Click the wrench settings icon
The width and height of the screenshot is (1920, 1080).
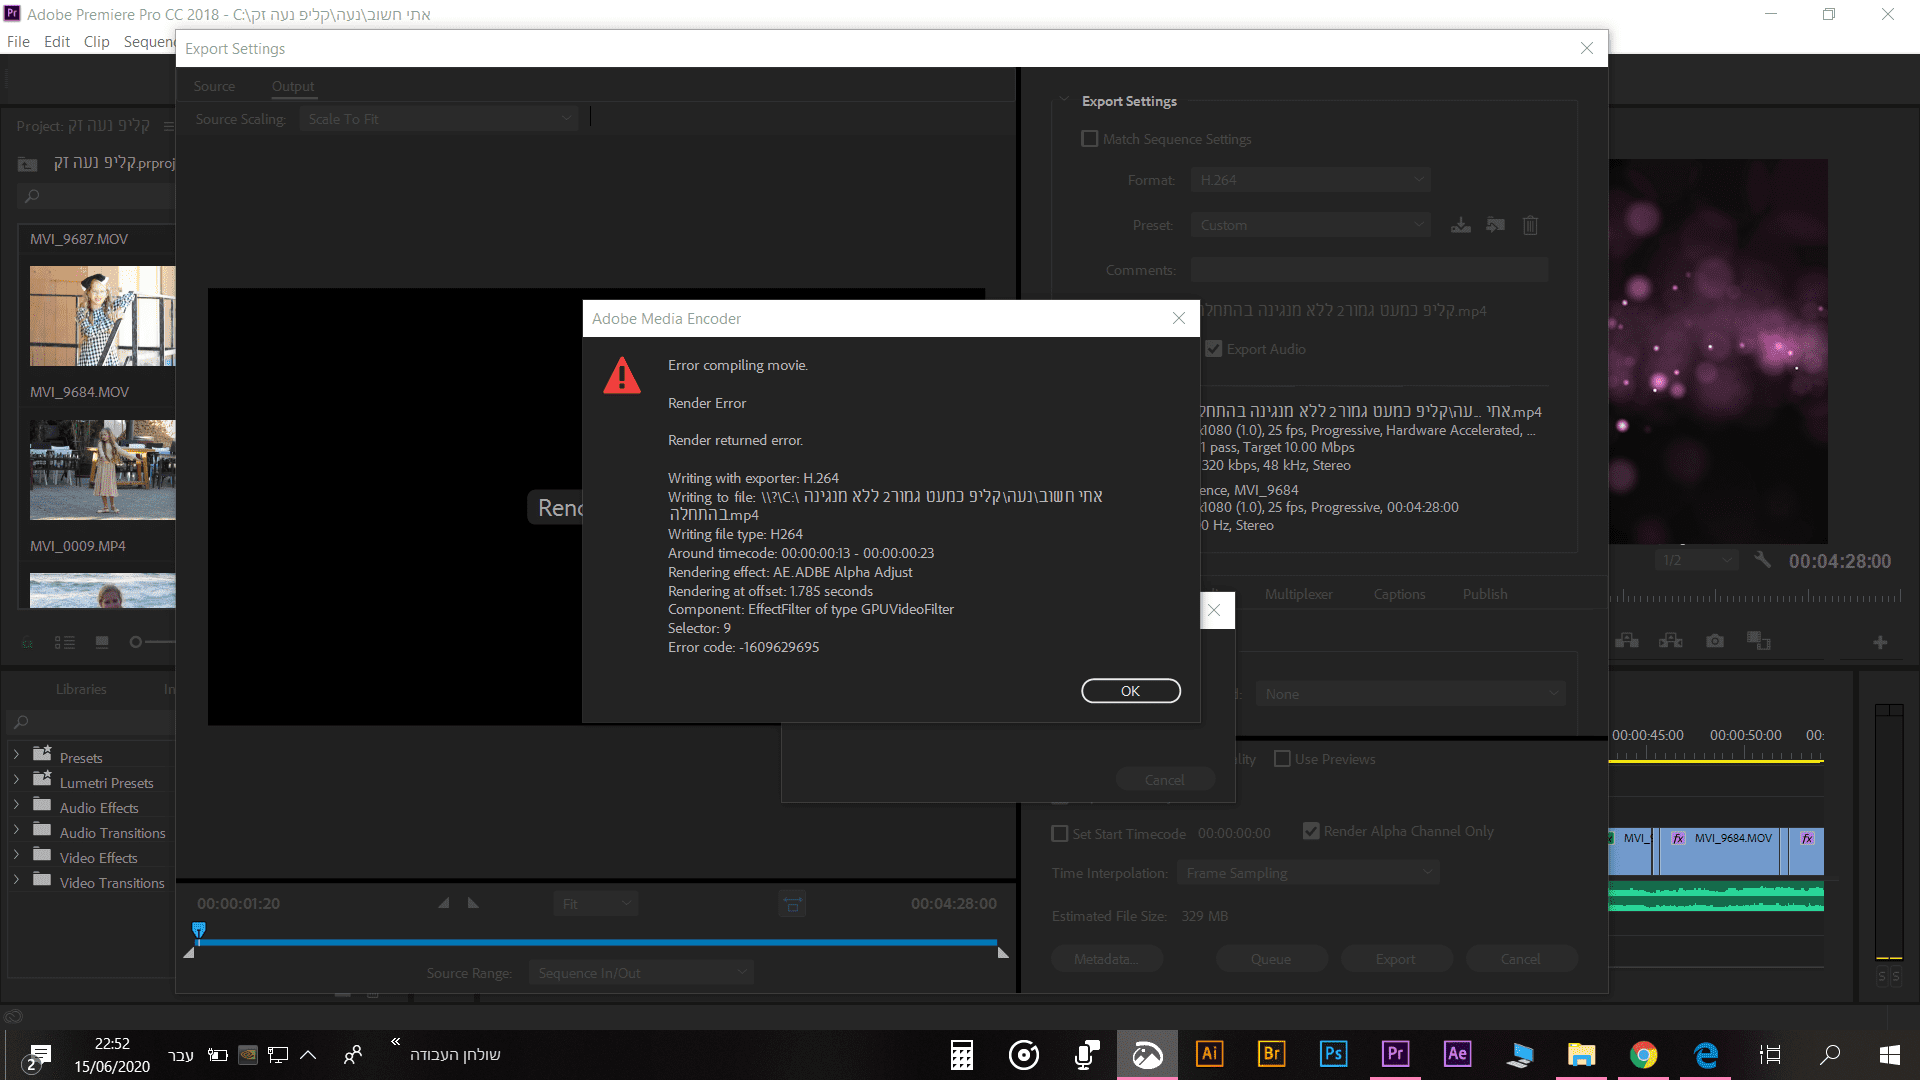coord(1763,560)
